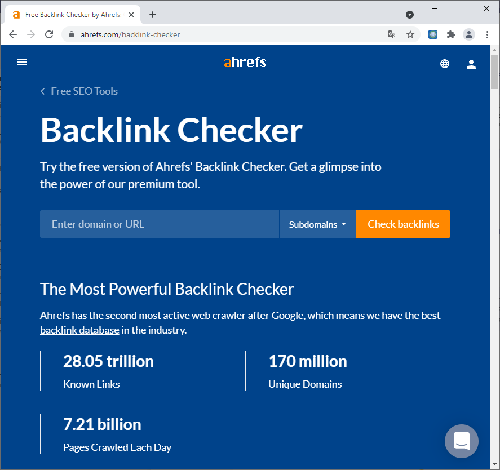
Task: Open the Chrome profile avatar
Action: point(469,34)
